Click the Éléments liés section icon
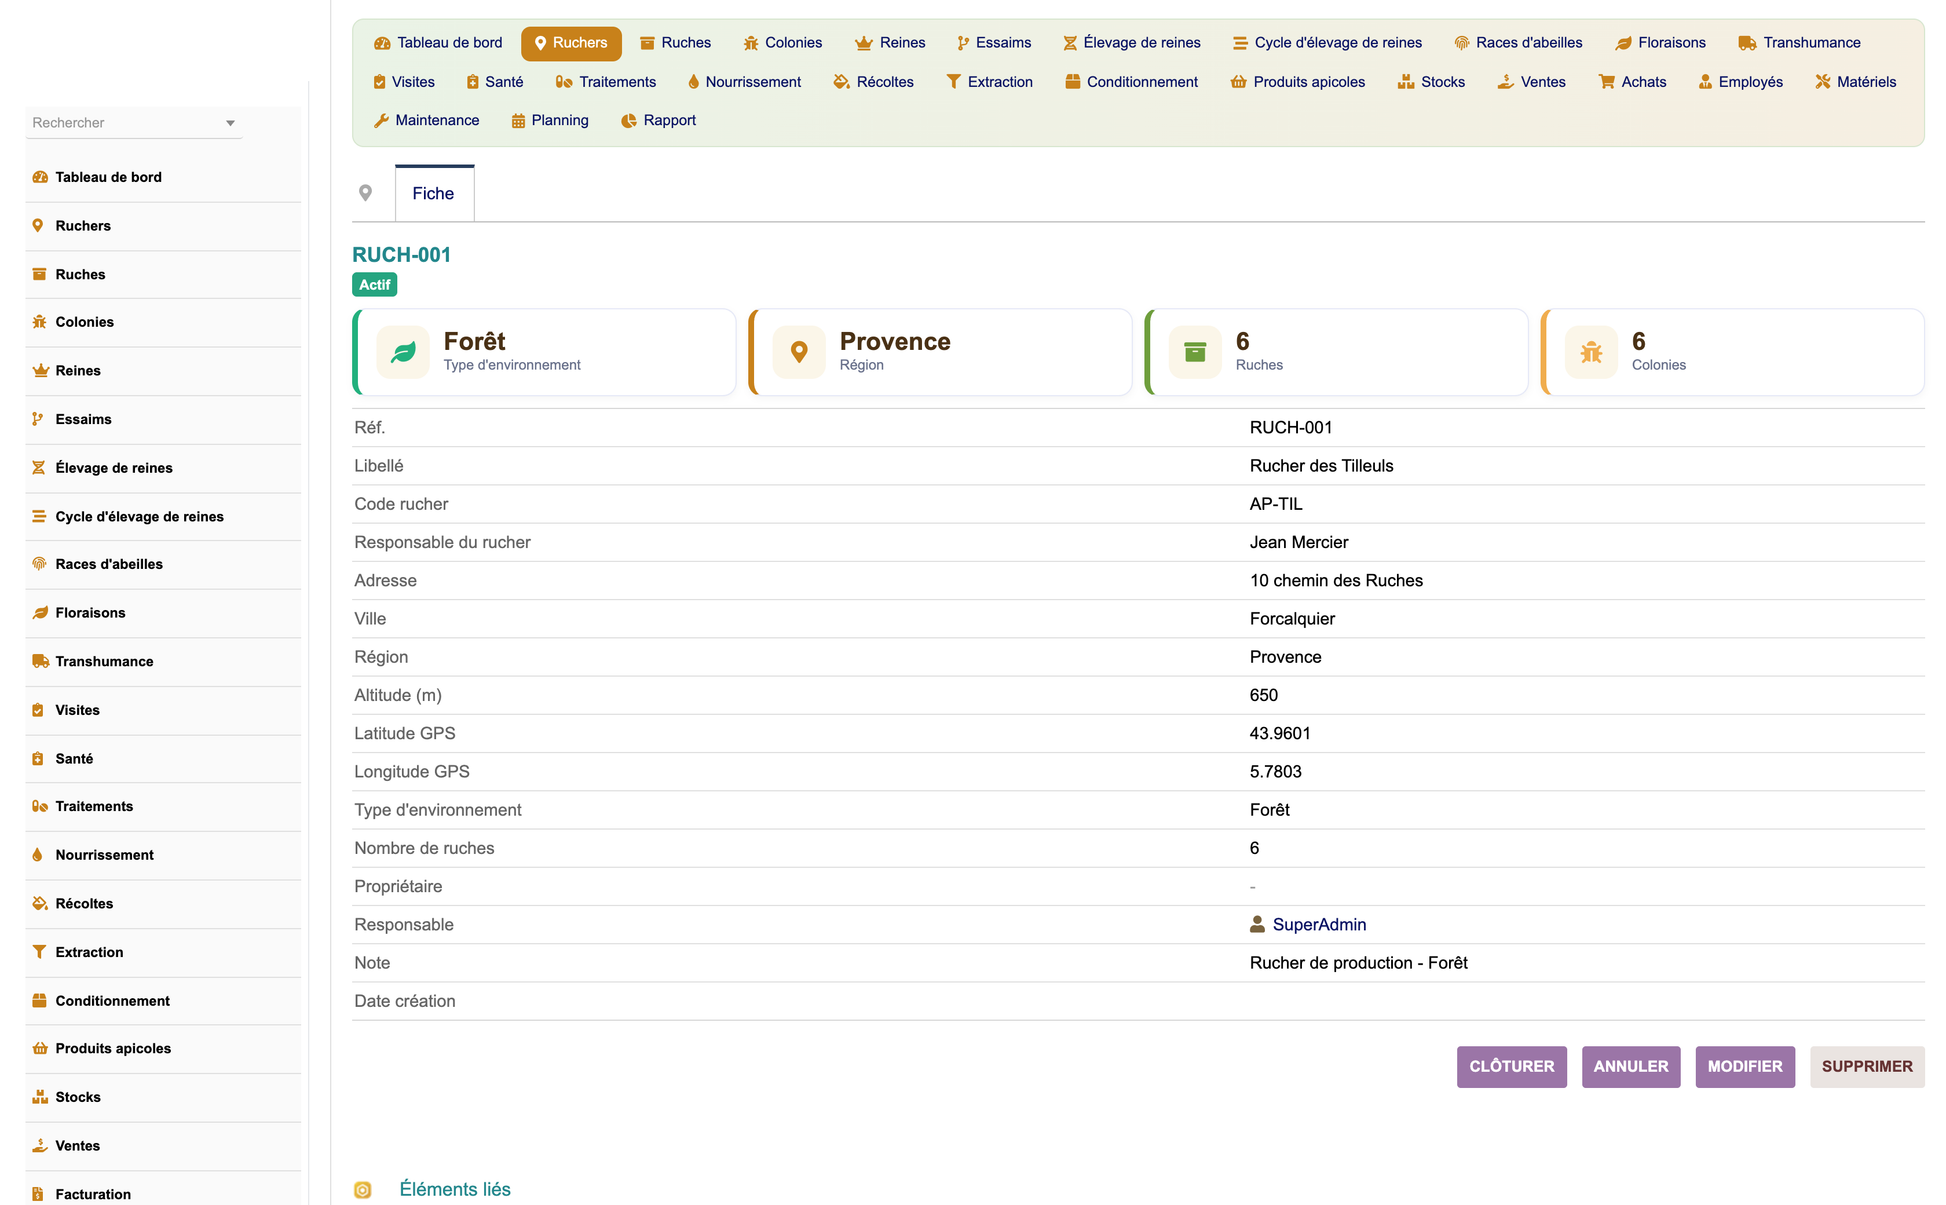Viewport: 1946px width, 1205px height. point(363,1190)
